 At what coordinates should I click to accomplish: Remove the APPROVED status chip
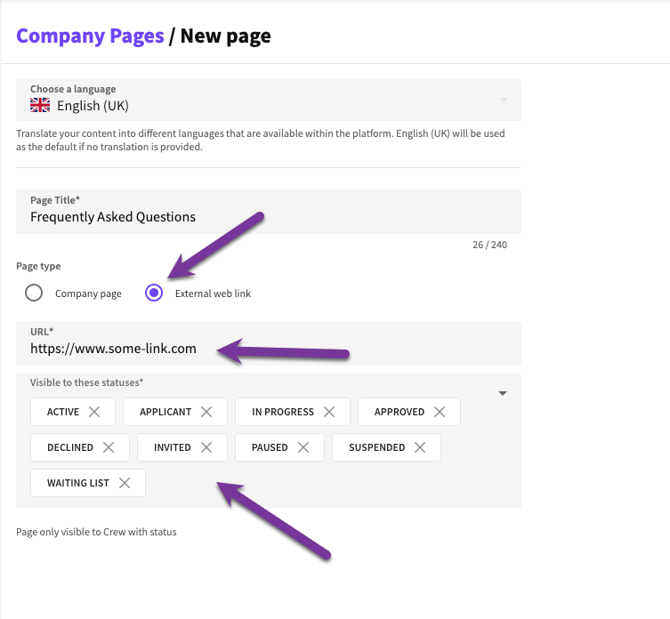tap(439, 412)
